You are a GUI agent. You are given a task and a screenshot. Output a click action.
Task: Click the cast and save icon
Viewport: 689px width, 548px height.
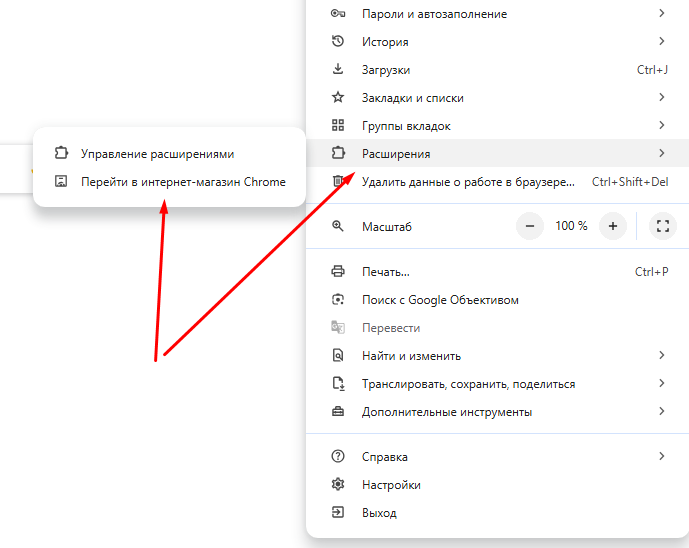coord(338,383)
